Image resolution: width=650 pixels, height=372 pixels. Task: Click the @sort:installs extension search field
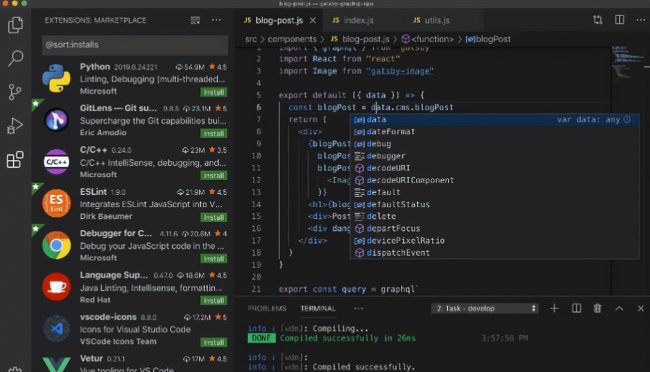point(135,45)
